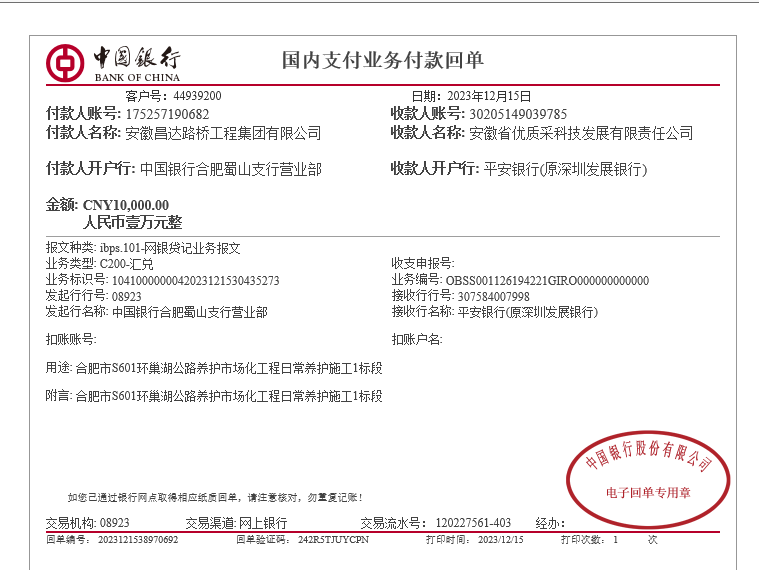
Task: Select the customer number 44939200
Action: (x=197, y=96)
